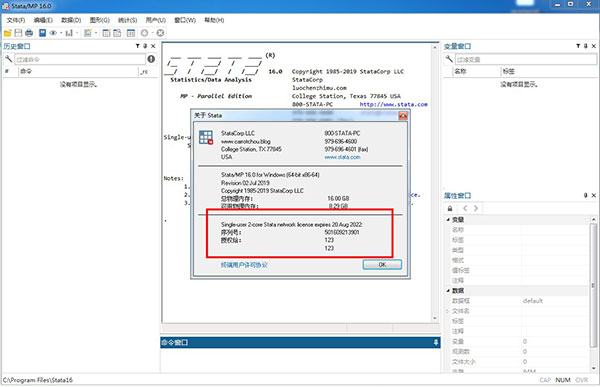Click the Stata grid icon in About dialog

tap(206, 137)
